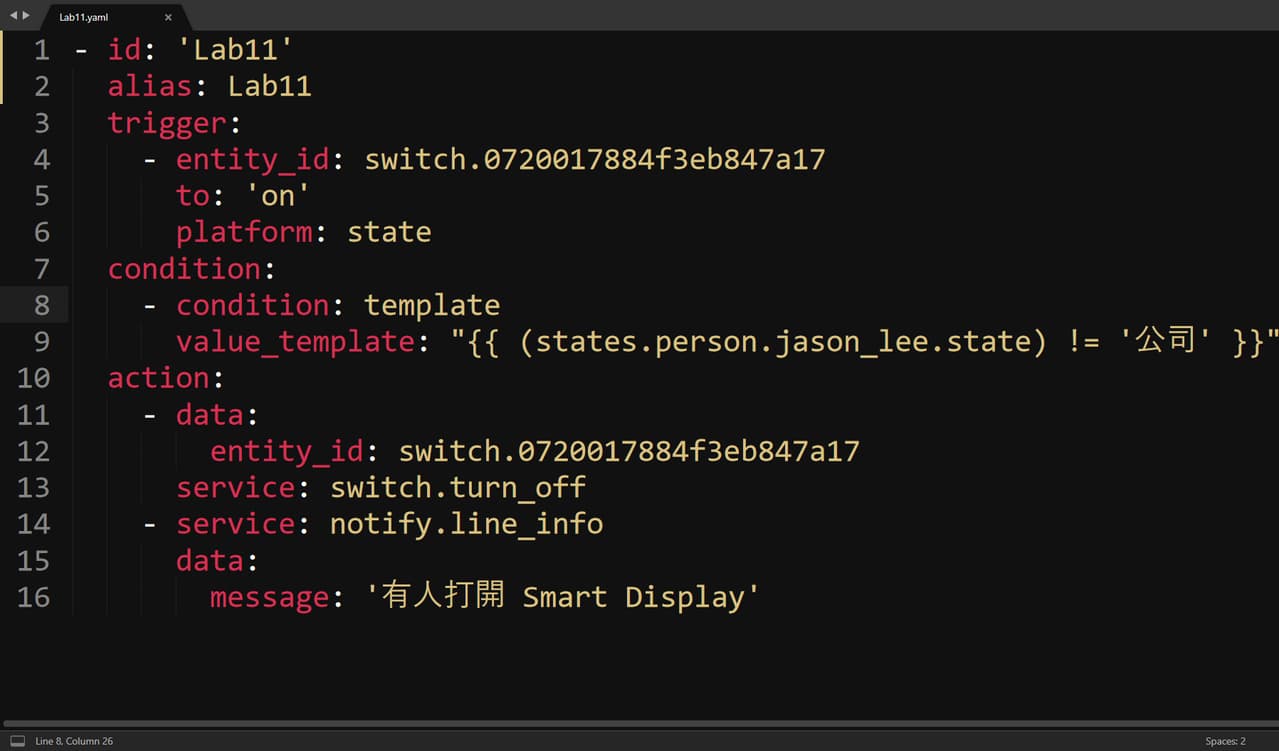Click line number 16 in the gutter
Image resolution: width=1279 pixels, height=751 pixels.
click(33, 597)
